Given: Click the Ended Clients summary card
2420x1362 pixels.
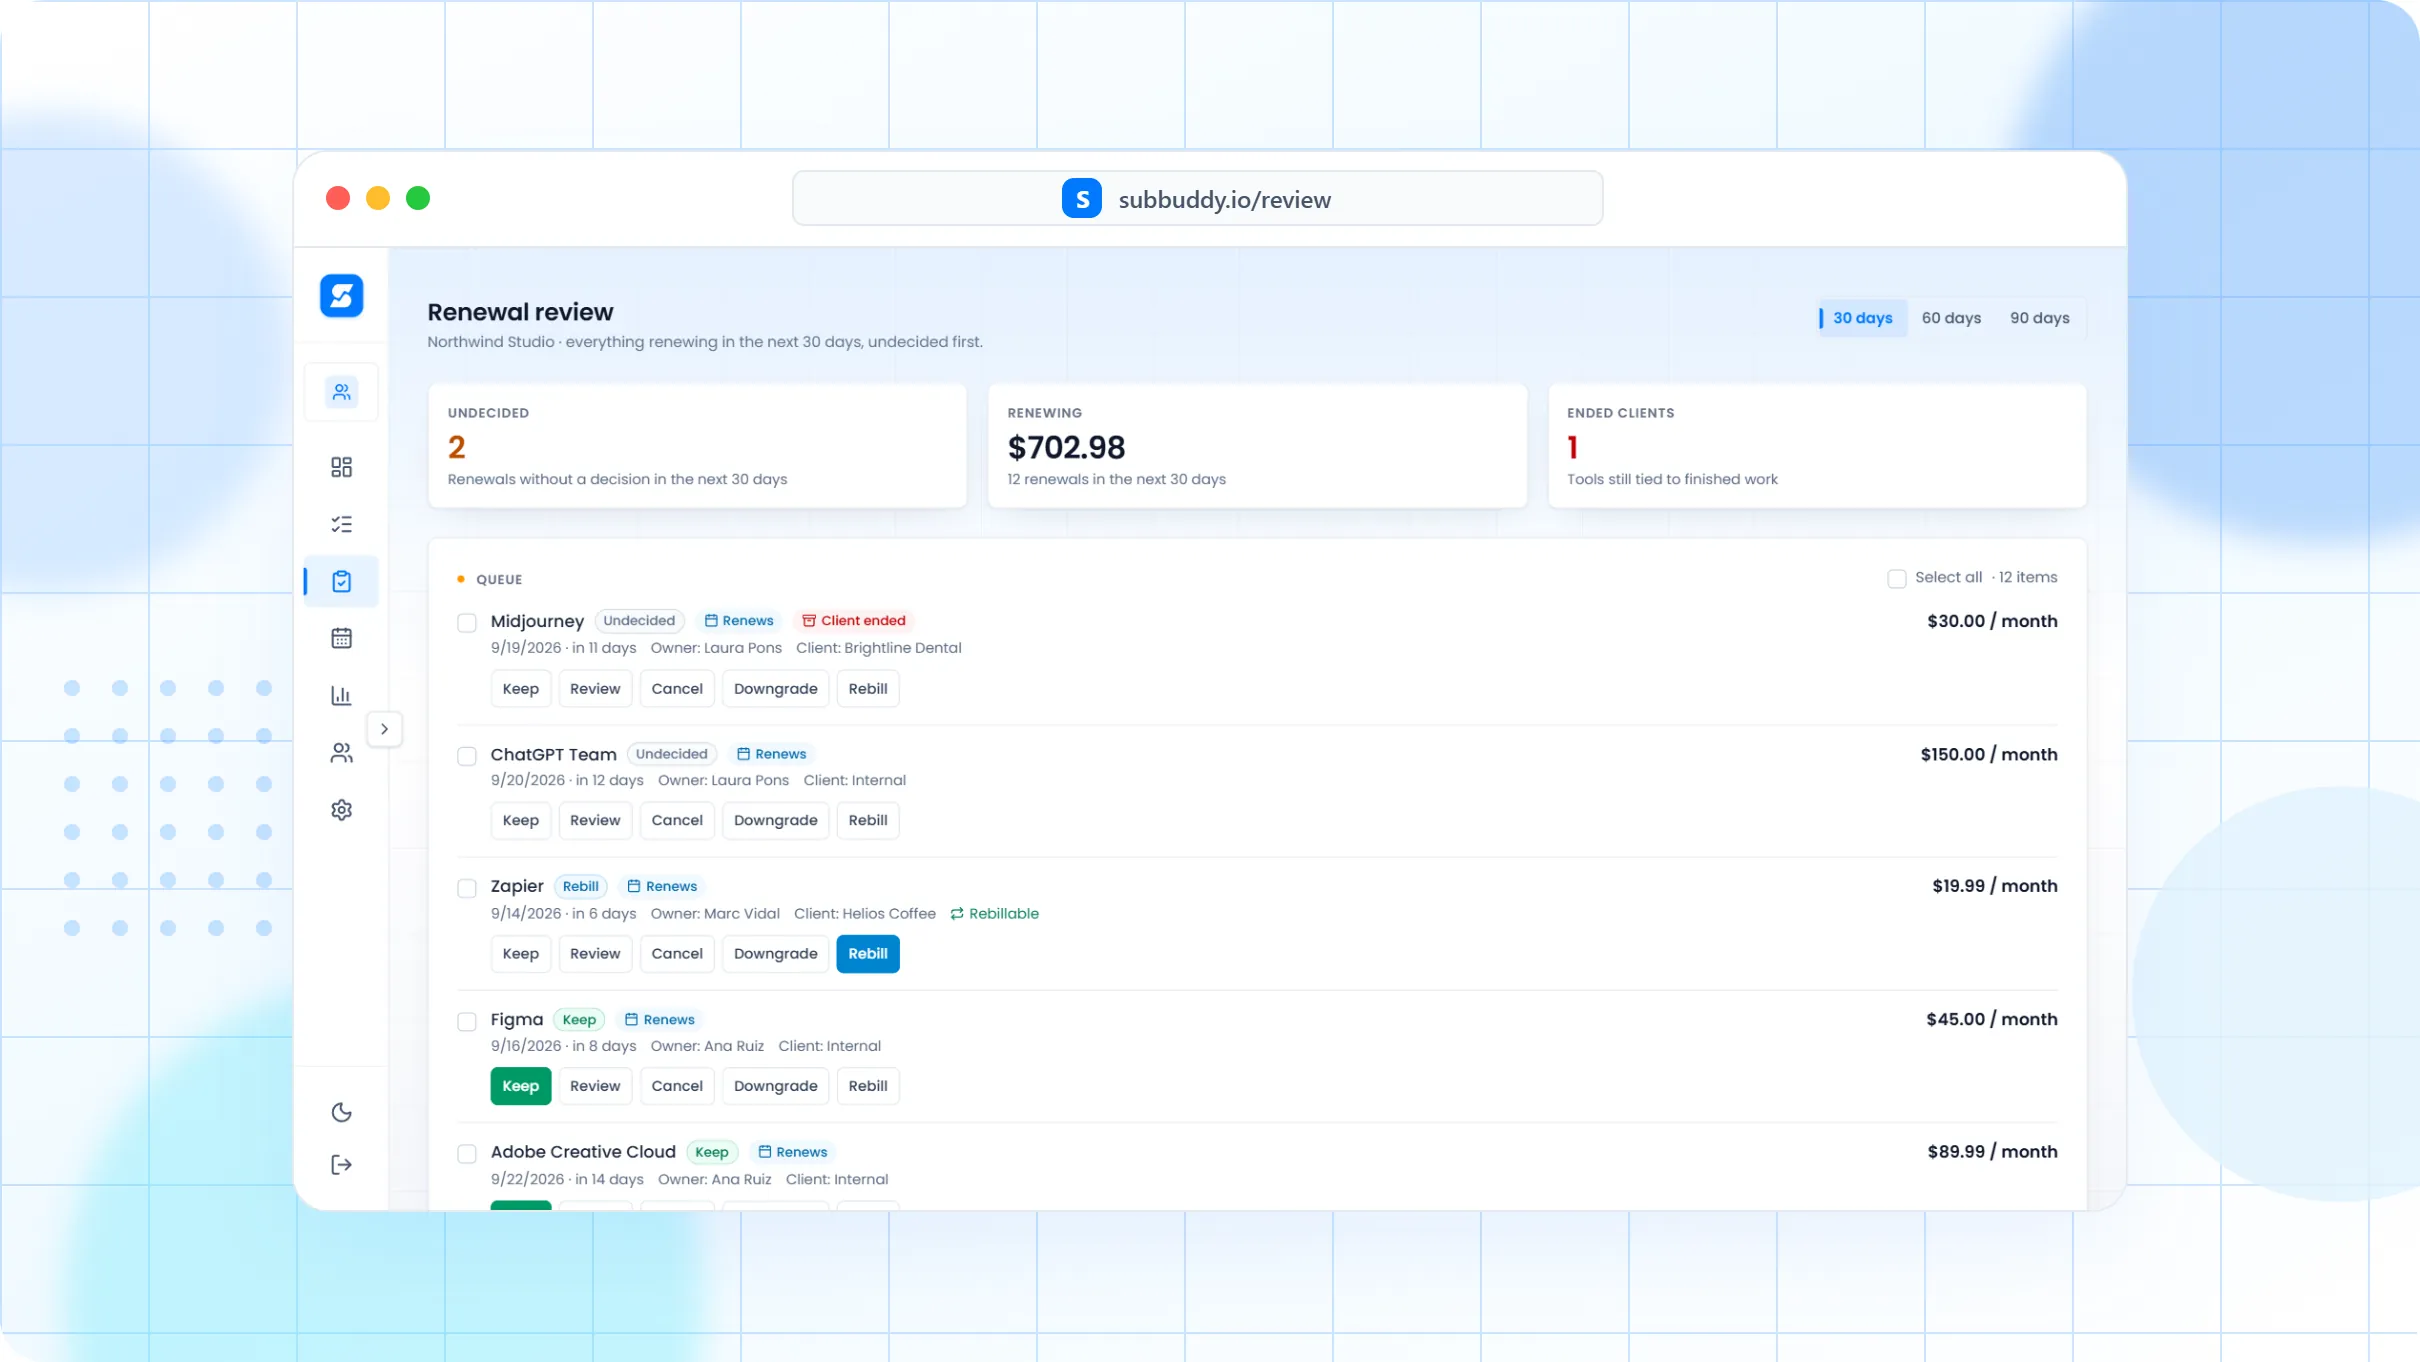Looking at the screenshot, I should click(1817, 446).
